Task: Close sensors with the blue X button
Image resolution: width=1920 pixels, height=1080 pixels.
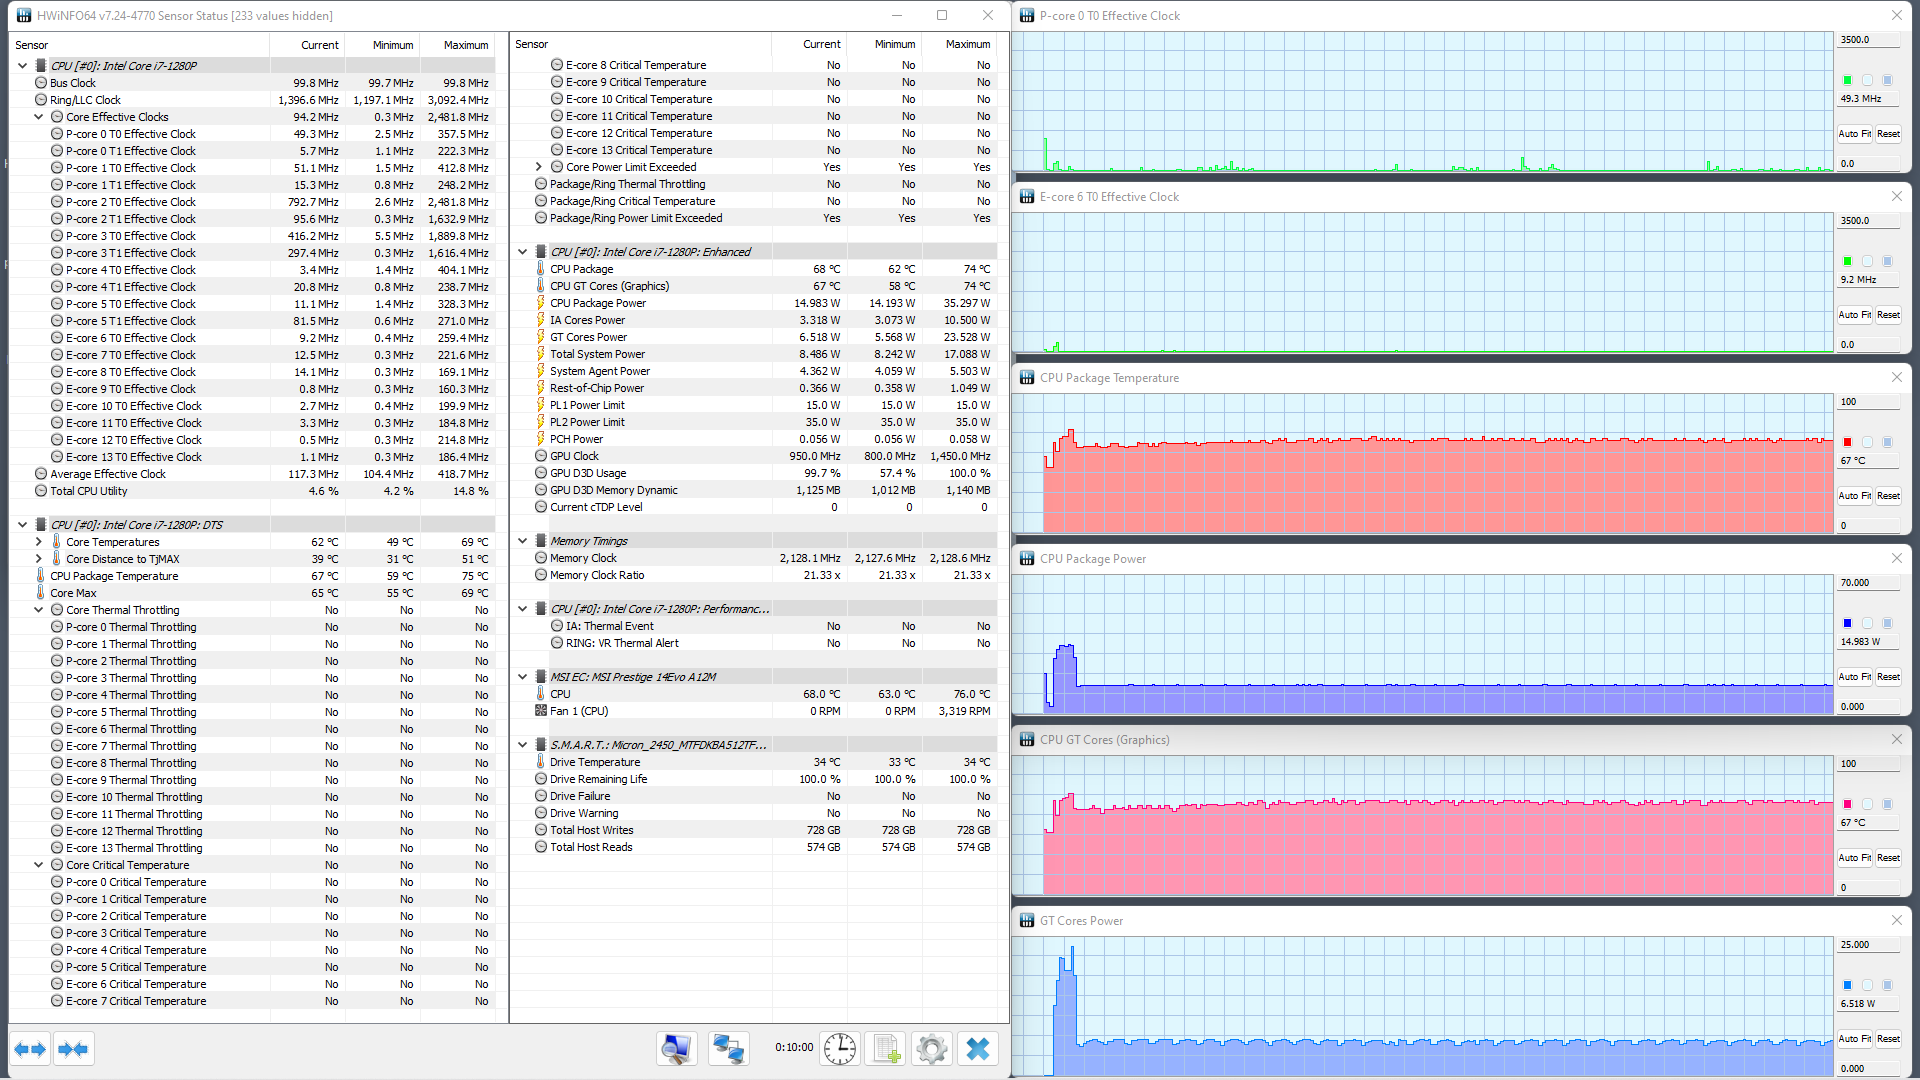Action: (978, 1048)
